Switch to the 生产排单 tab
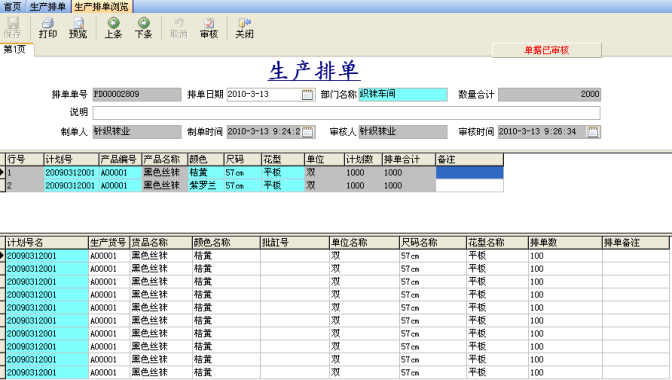Screen dimensions: 672x380 coord(48,6)
